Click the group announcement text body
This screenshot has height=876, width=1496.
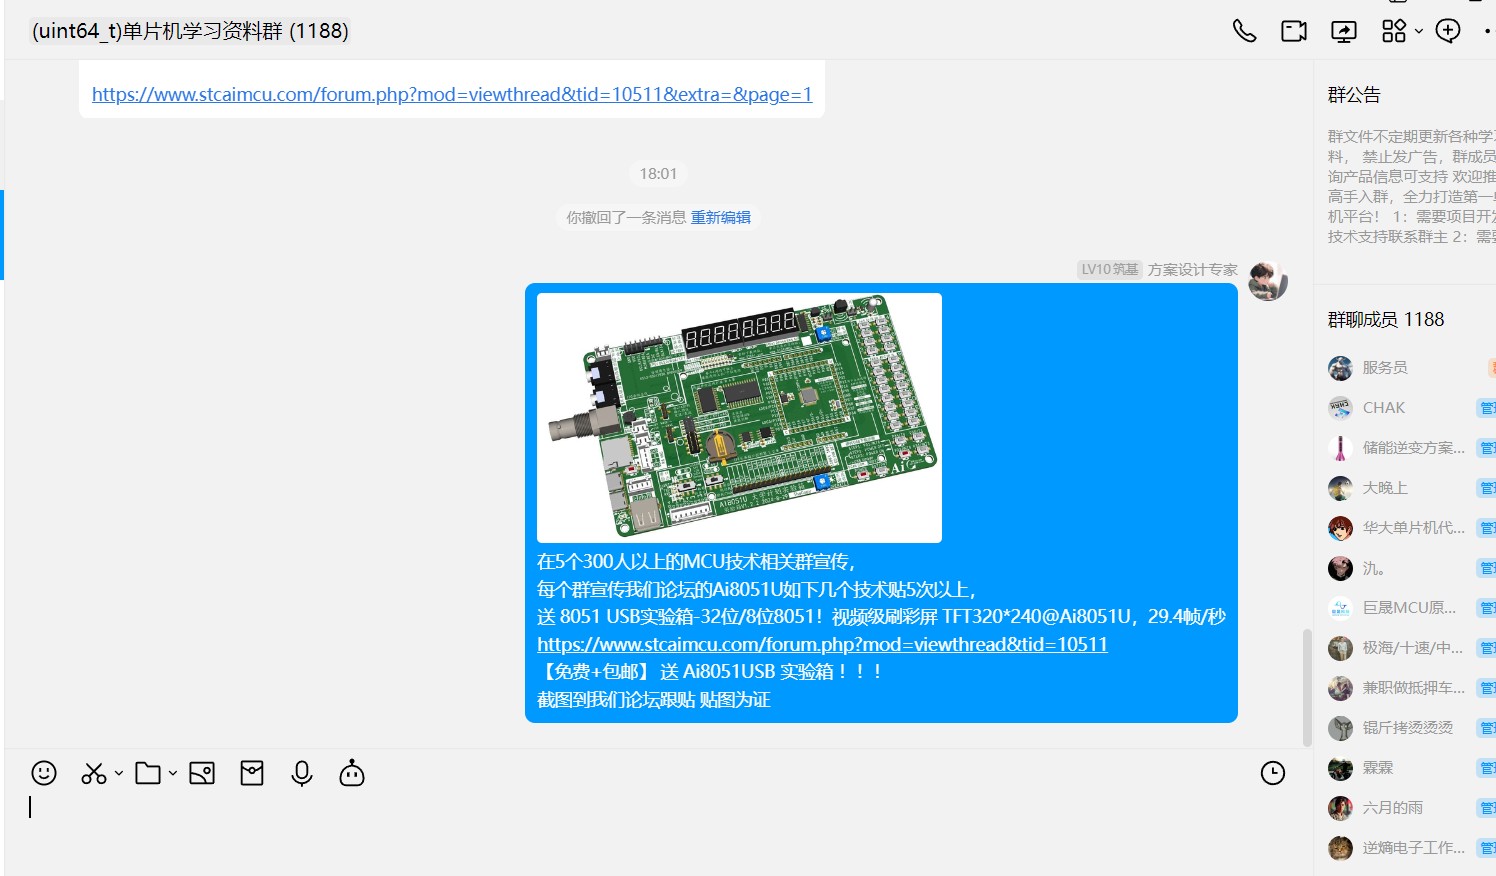tap(1411, 186)
